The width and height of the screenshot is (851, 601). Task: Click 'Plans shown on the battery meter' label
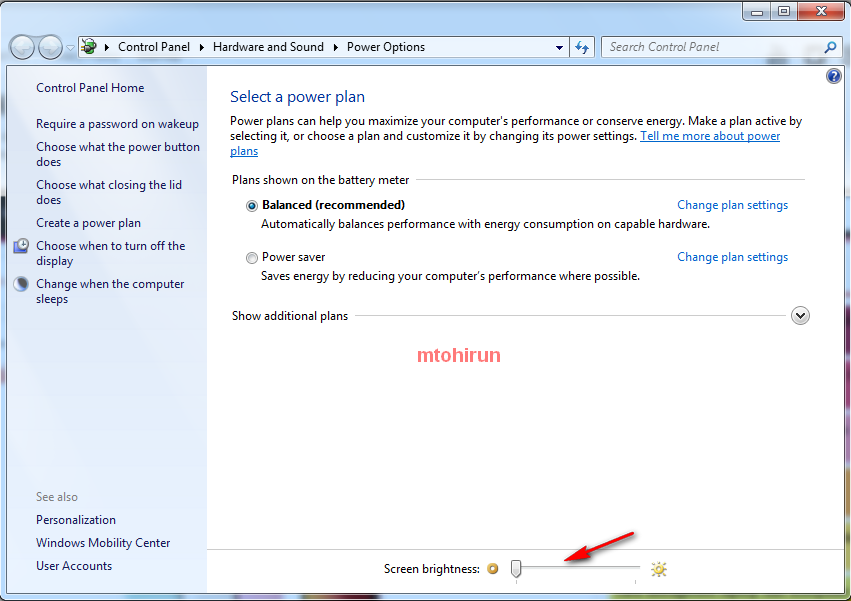(320, 180)
